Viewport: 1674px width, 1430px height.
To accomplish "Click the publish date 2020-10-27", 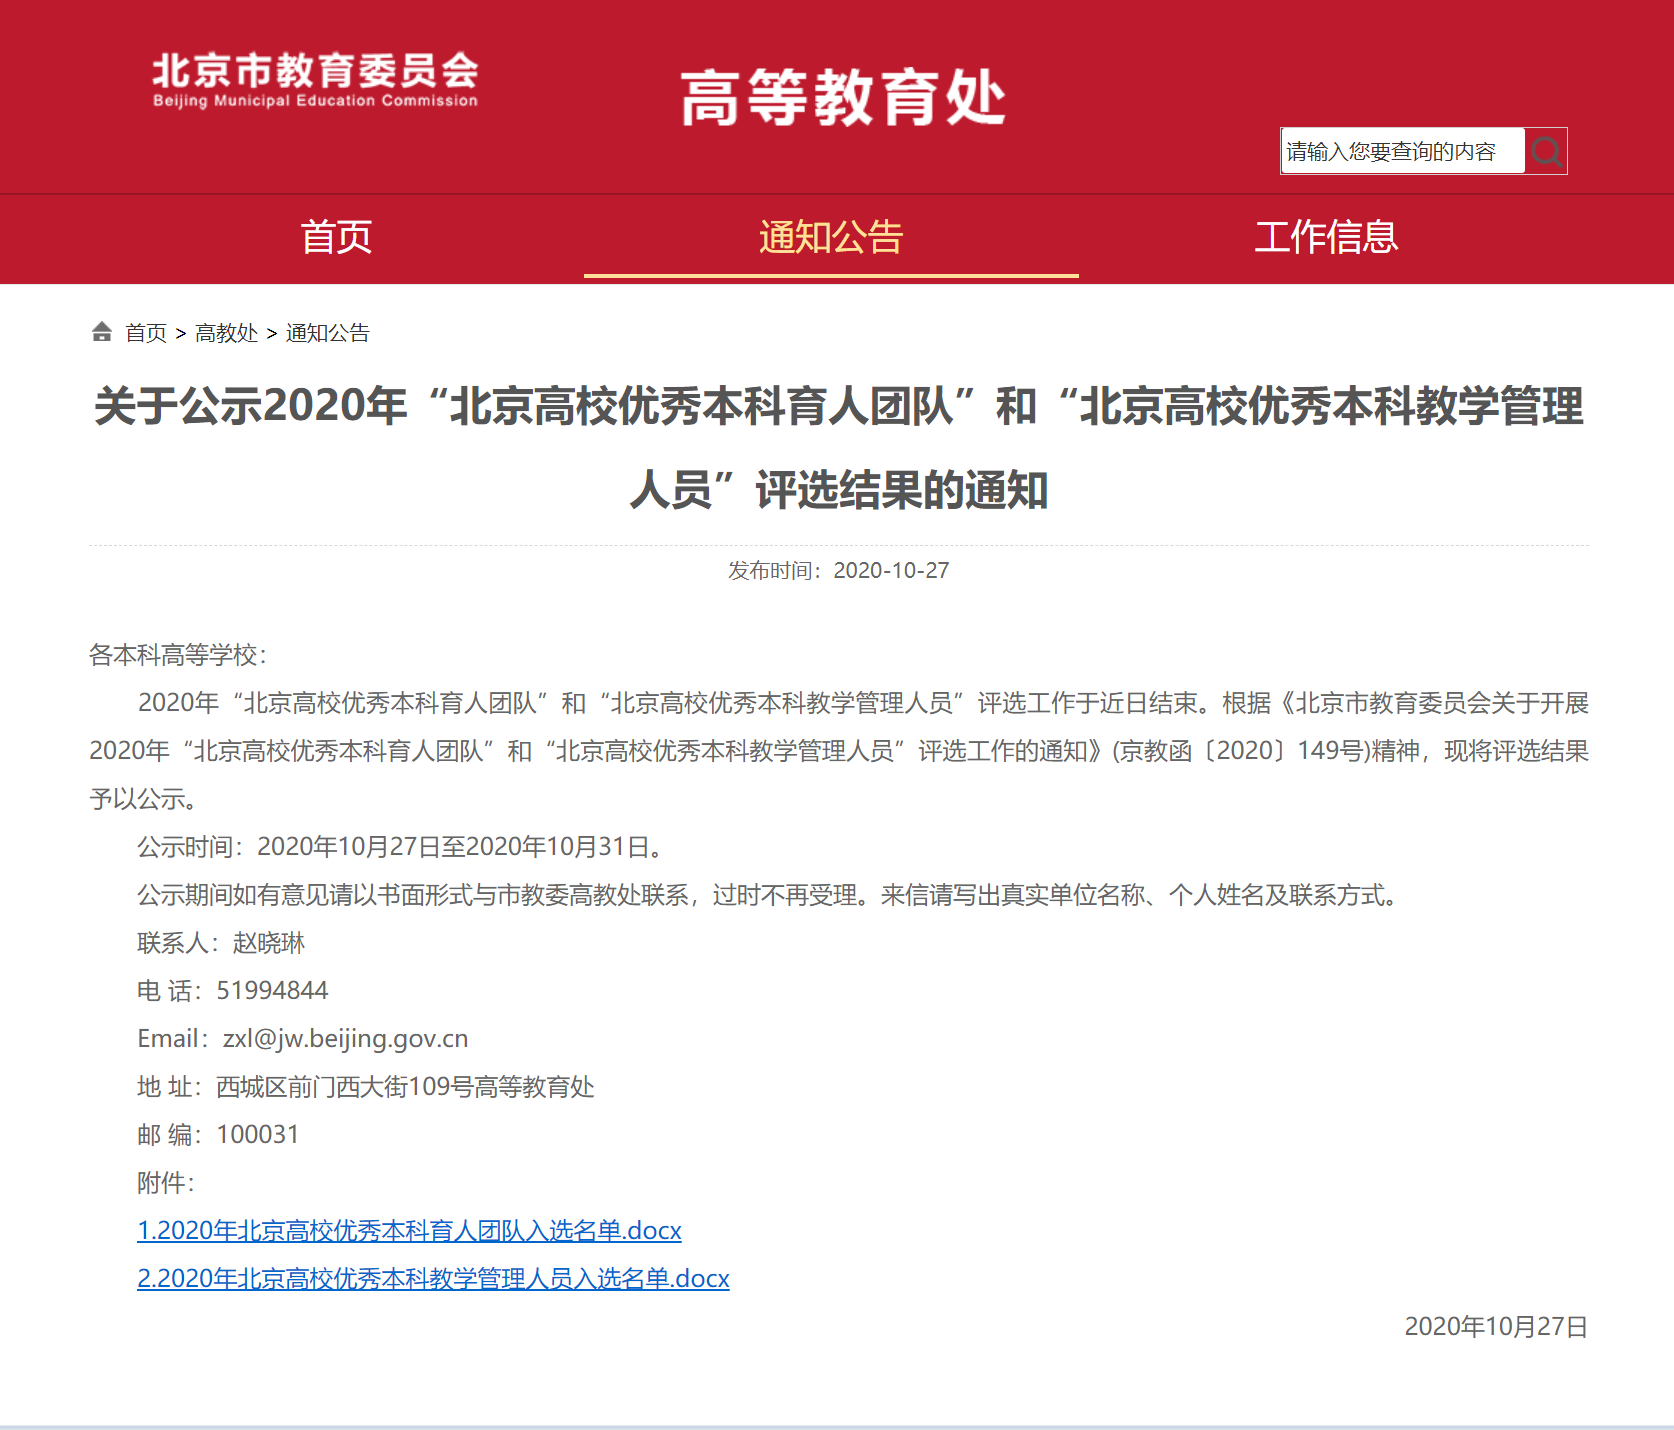I will pyautogui.click(x=891, y=571).
